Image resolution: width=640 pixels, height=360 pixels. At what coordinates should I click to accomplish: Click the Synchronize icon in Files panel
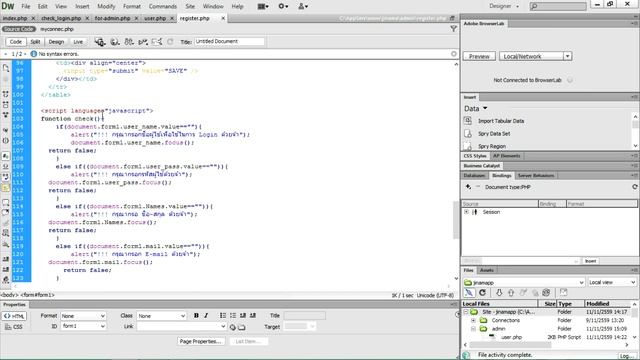click(x=546, y=293)
